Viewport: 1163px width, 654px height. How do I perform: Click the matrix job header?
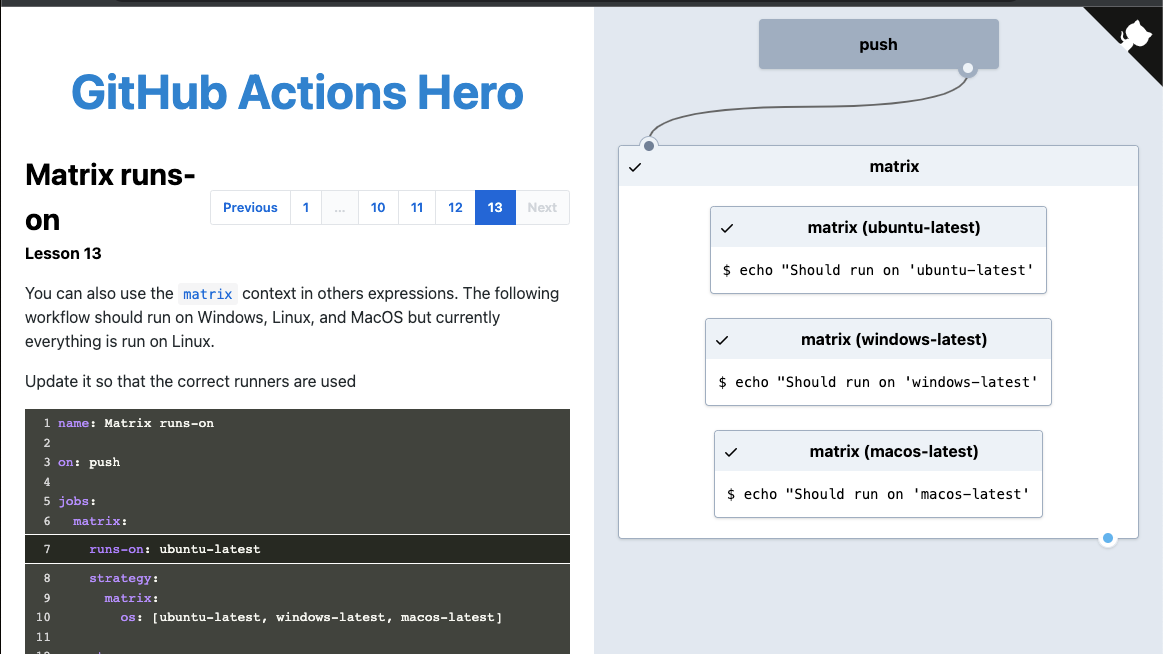tap(878, 166)
